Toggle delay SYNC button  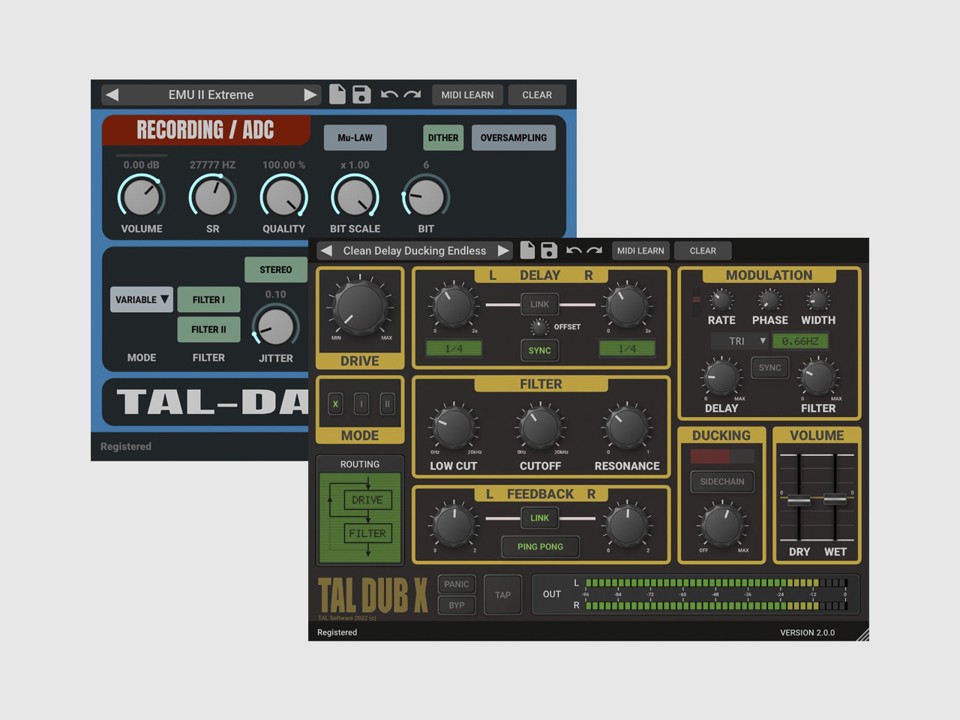point(539,350)
